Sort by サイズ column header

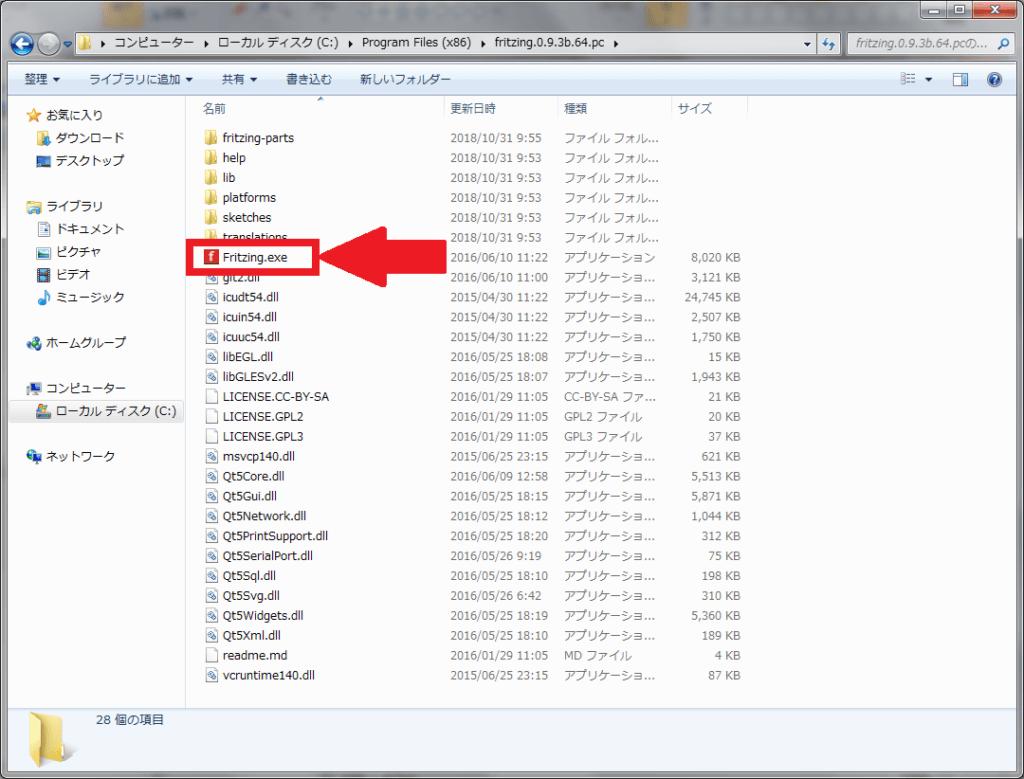(x=695, y=108)
